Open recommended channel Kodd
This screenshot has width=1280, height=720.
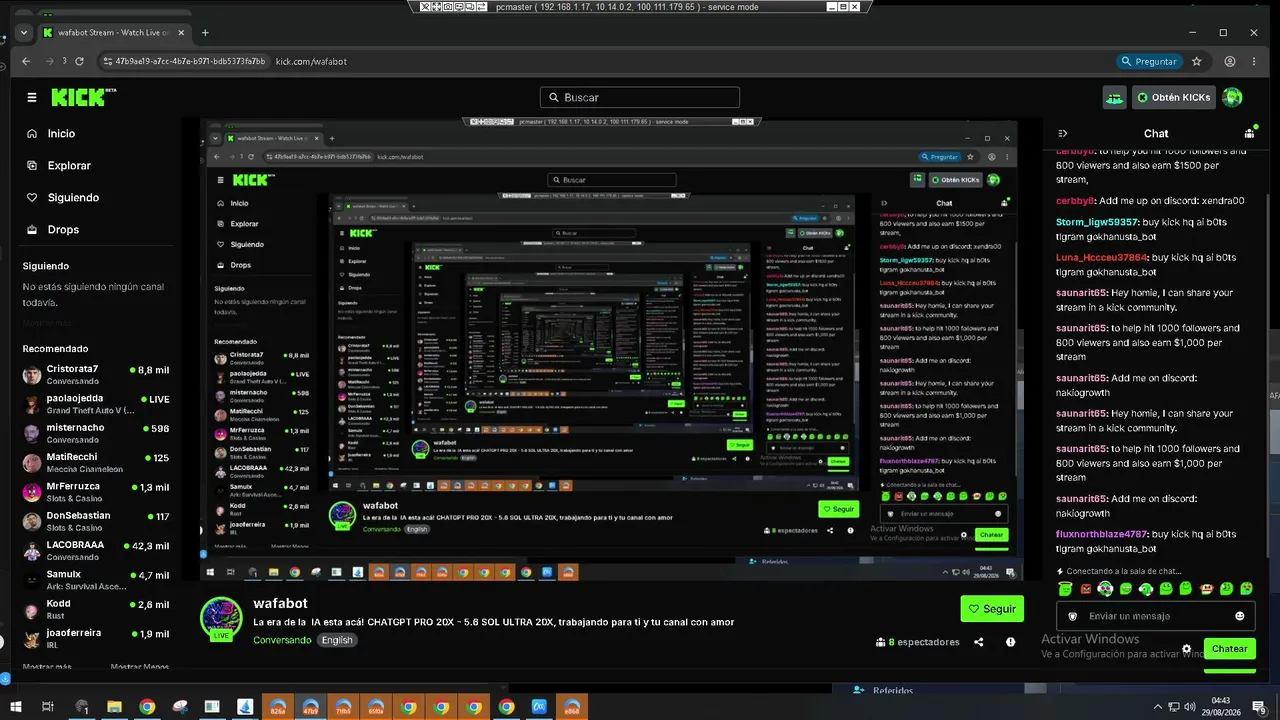[96, 609]
